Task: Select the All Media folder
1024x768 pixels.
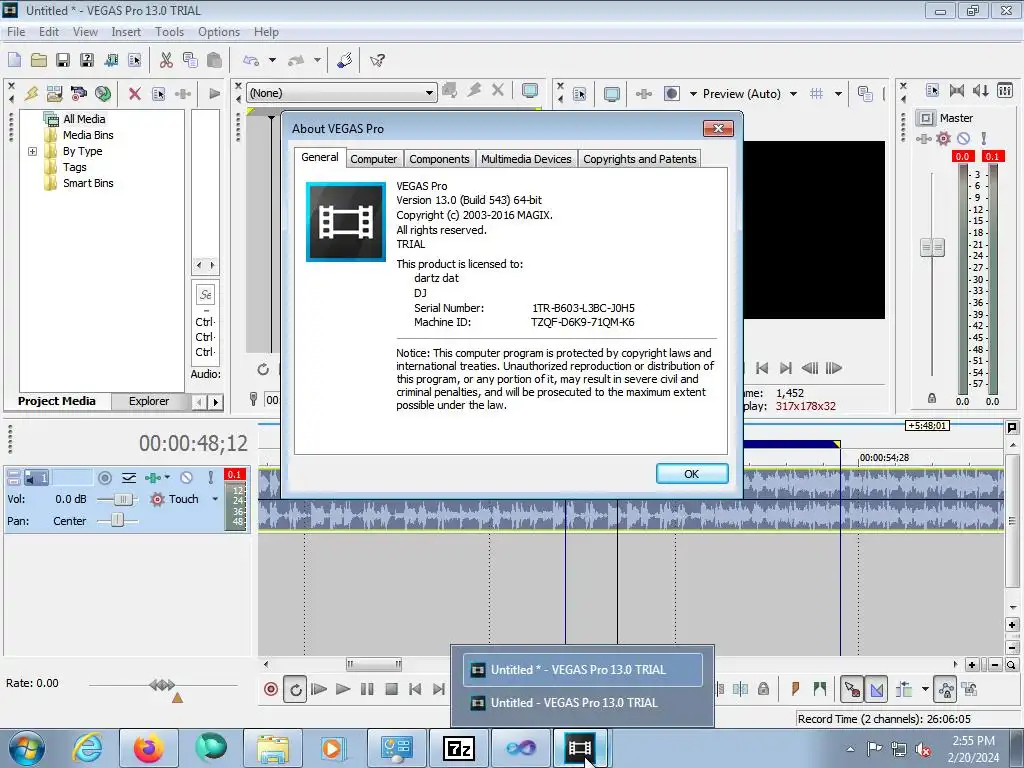Action: tap(84, 119)
